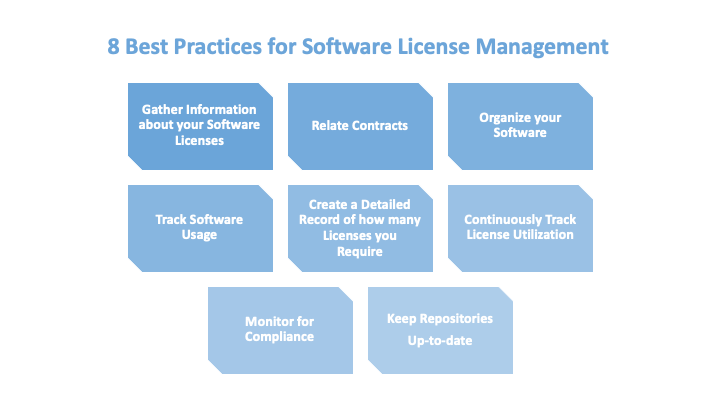Click the "Gather Information about your Software Licenses" box
Screen dimensions: 720x405
(x=200, y=125)
